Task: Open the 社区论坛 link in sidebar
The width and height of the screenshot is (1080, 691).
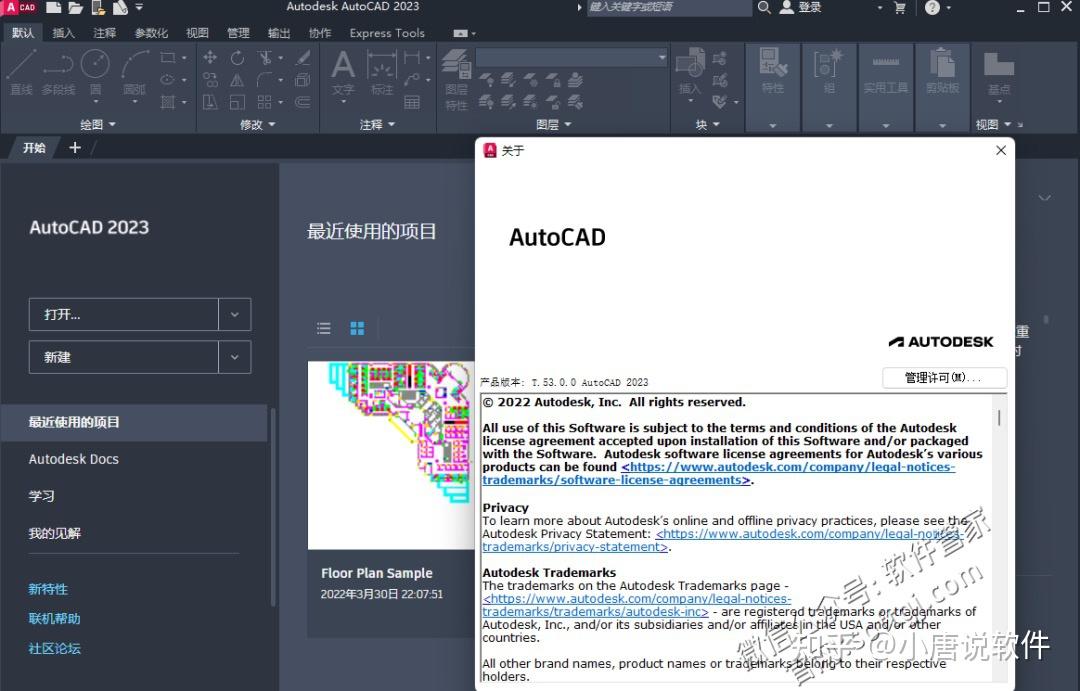Action: [x=54, y=648]
